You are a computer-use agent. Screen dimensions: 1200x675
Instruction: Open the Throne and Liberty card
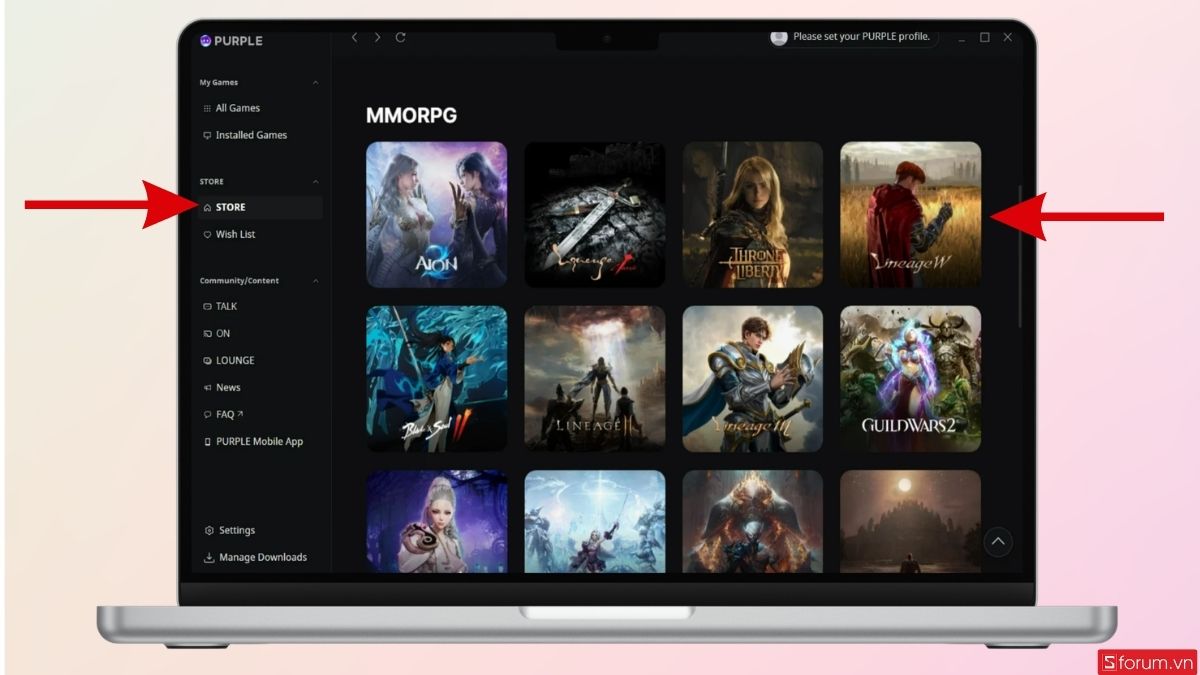pos(753,215)
